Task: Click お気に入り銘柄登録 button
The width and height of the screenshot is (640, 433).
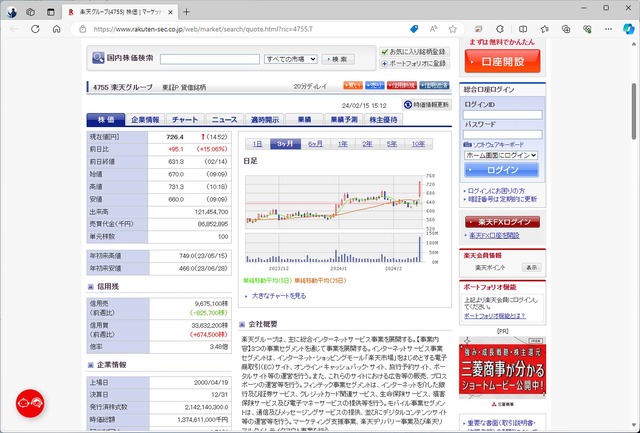Action: [x=414, y=52]
